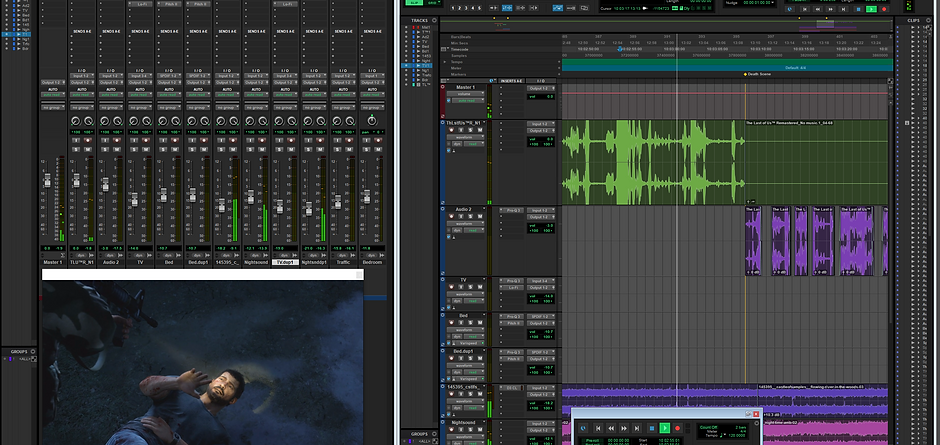Mute the Audio 2 track in edit window

(480, 216)
